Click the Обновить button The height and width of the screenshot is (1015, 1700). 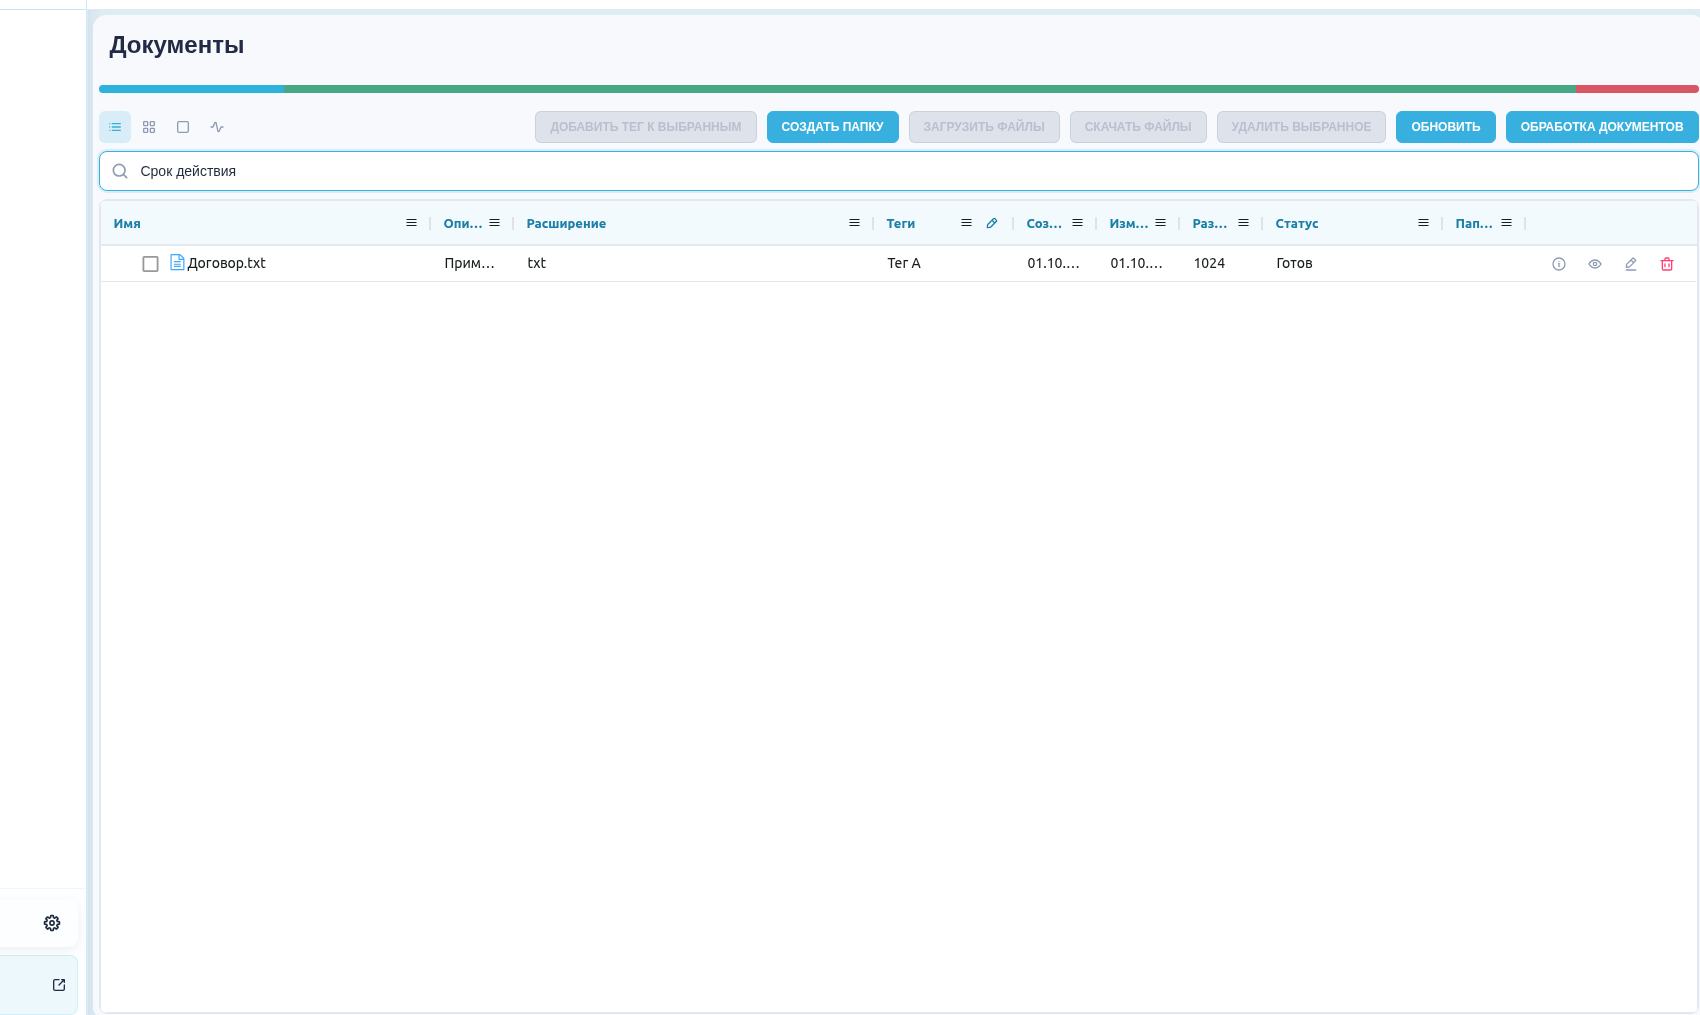(x=1445, y=127)
